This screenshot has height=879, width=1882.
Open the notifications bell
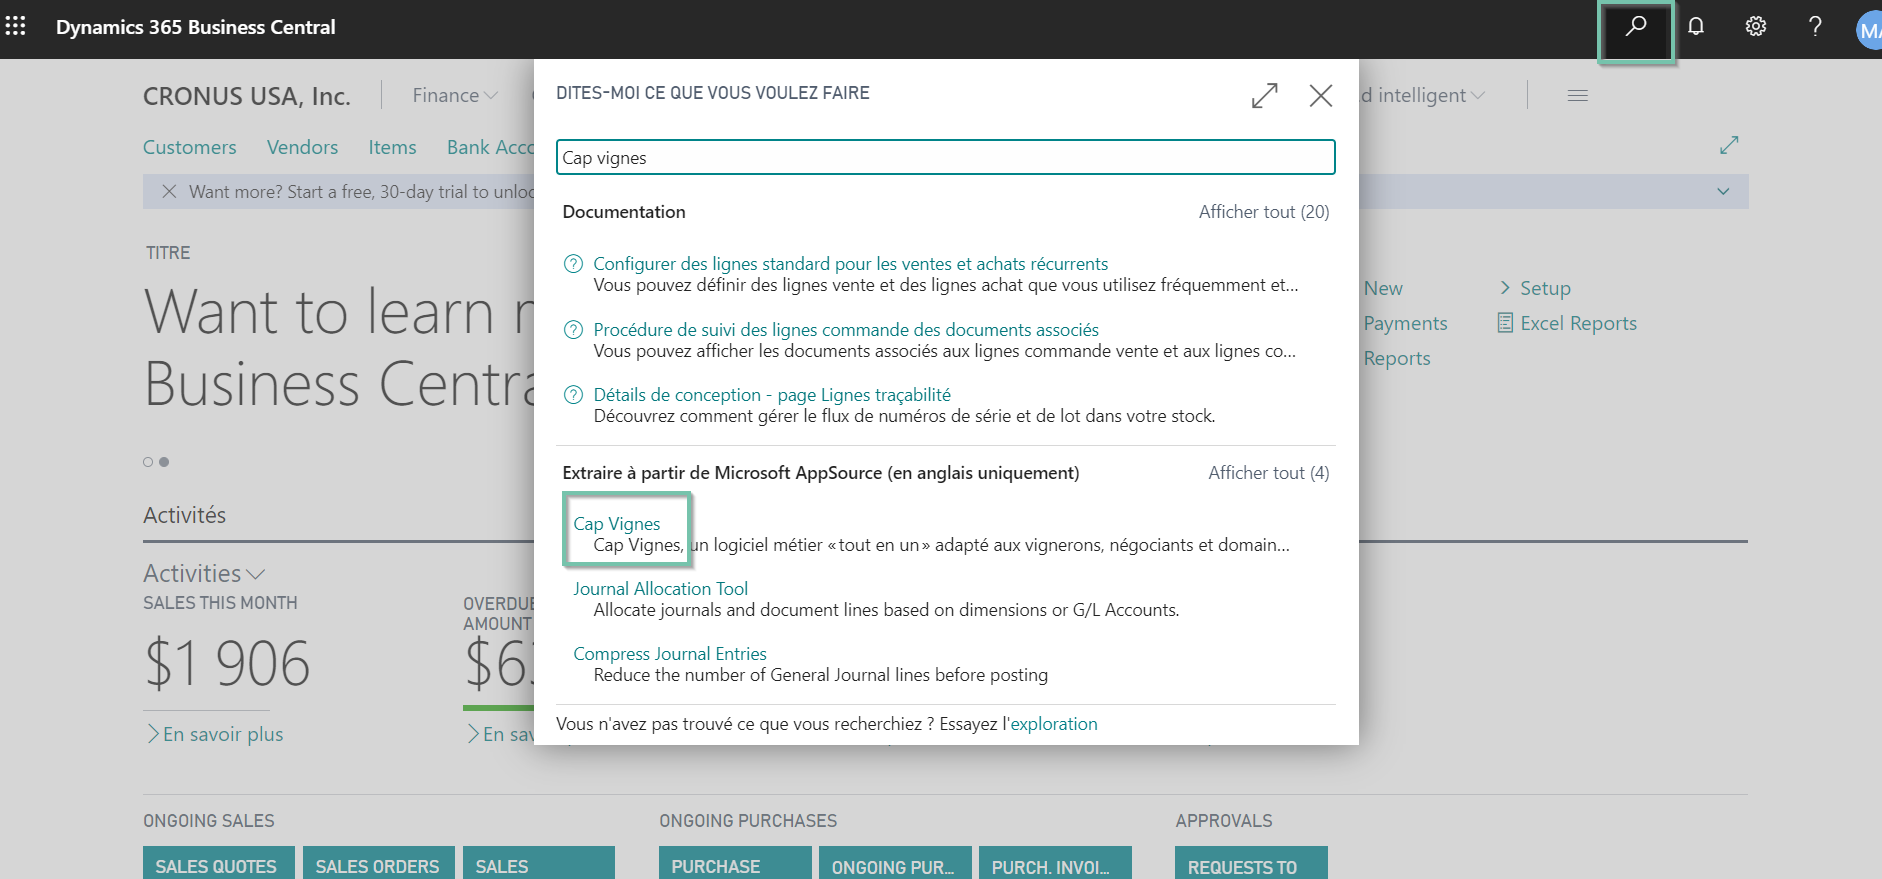(x=1696, y=27)
